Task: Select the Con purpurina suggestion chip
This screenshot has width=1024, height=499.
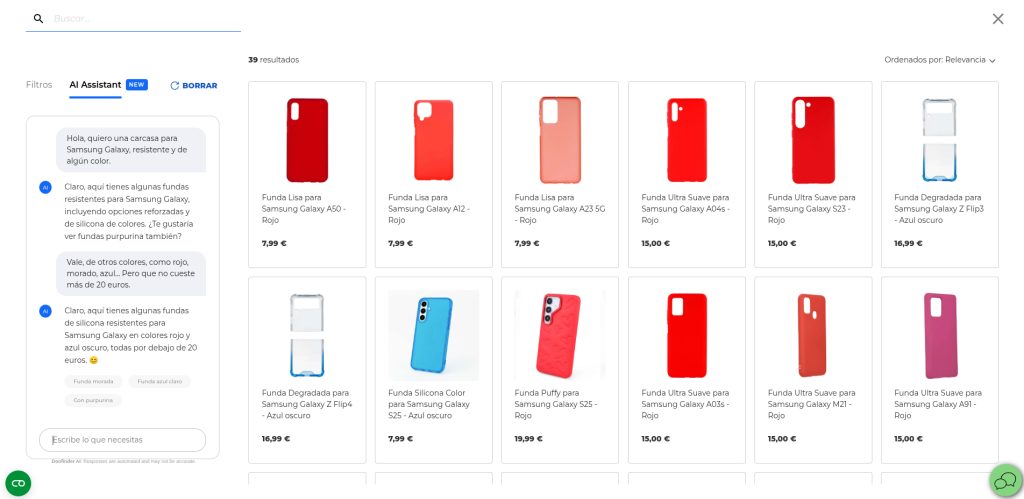Action: click(x=94, y=400)
